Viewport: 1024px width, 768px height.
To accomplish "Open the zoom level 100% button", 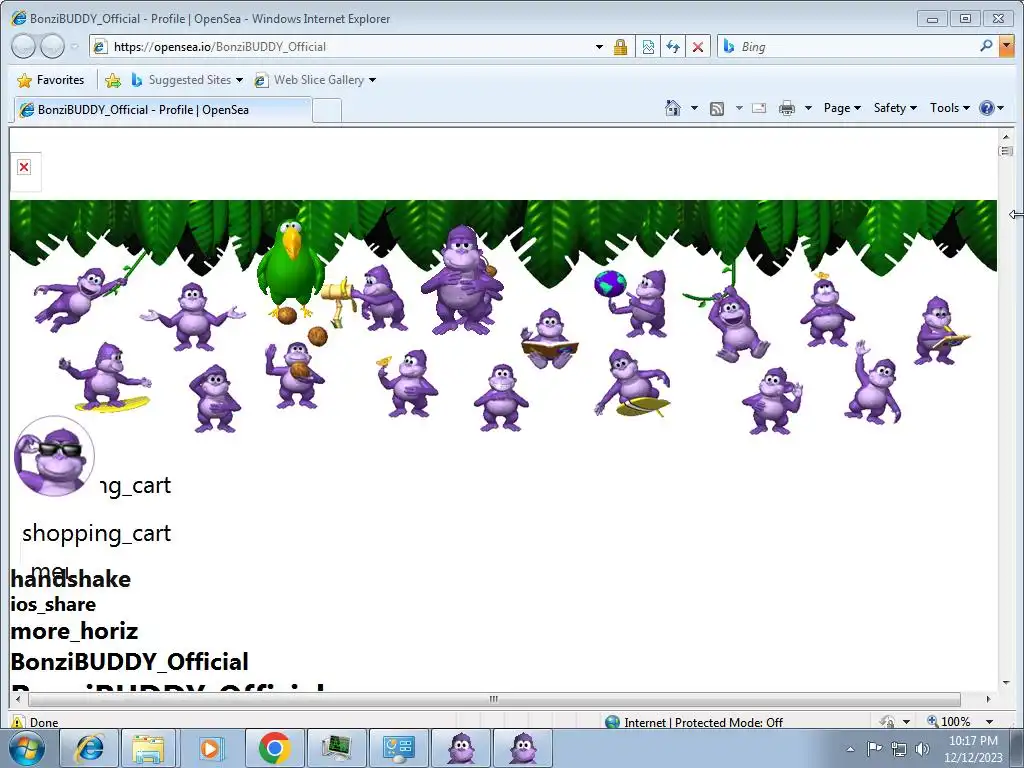I will click(x=949, y=722).
